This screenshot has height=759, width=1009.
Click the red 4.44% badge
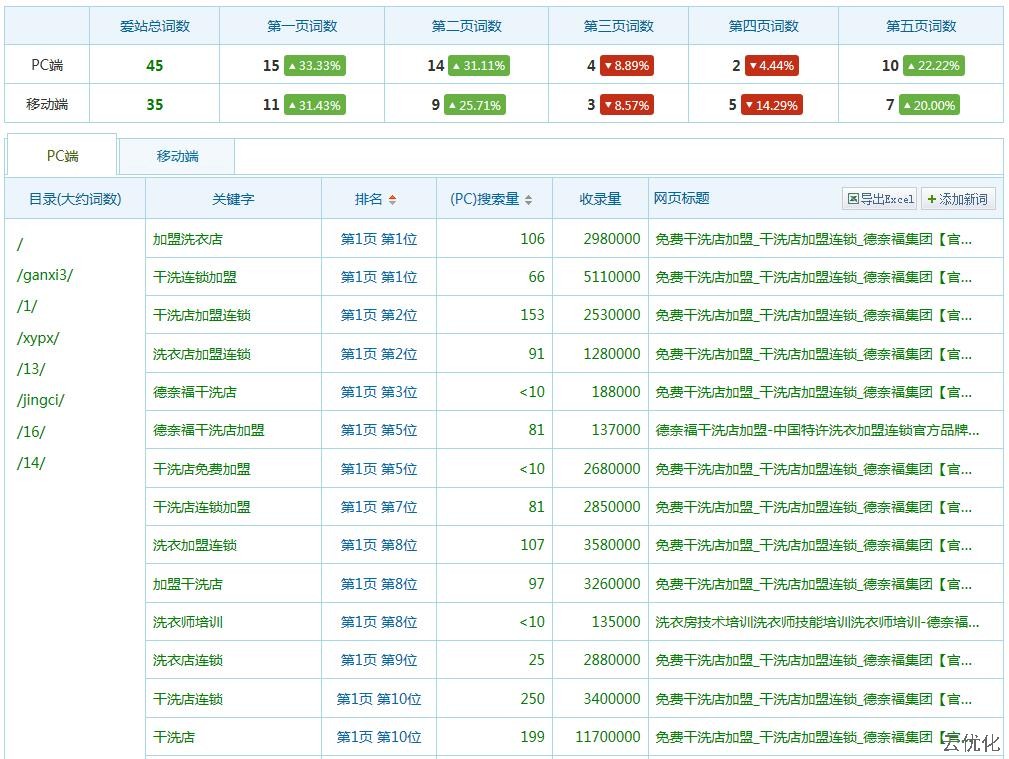click(x=771, y=66)
